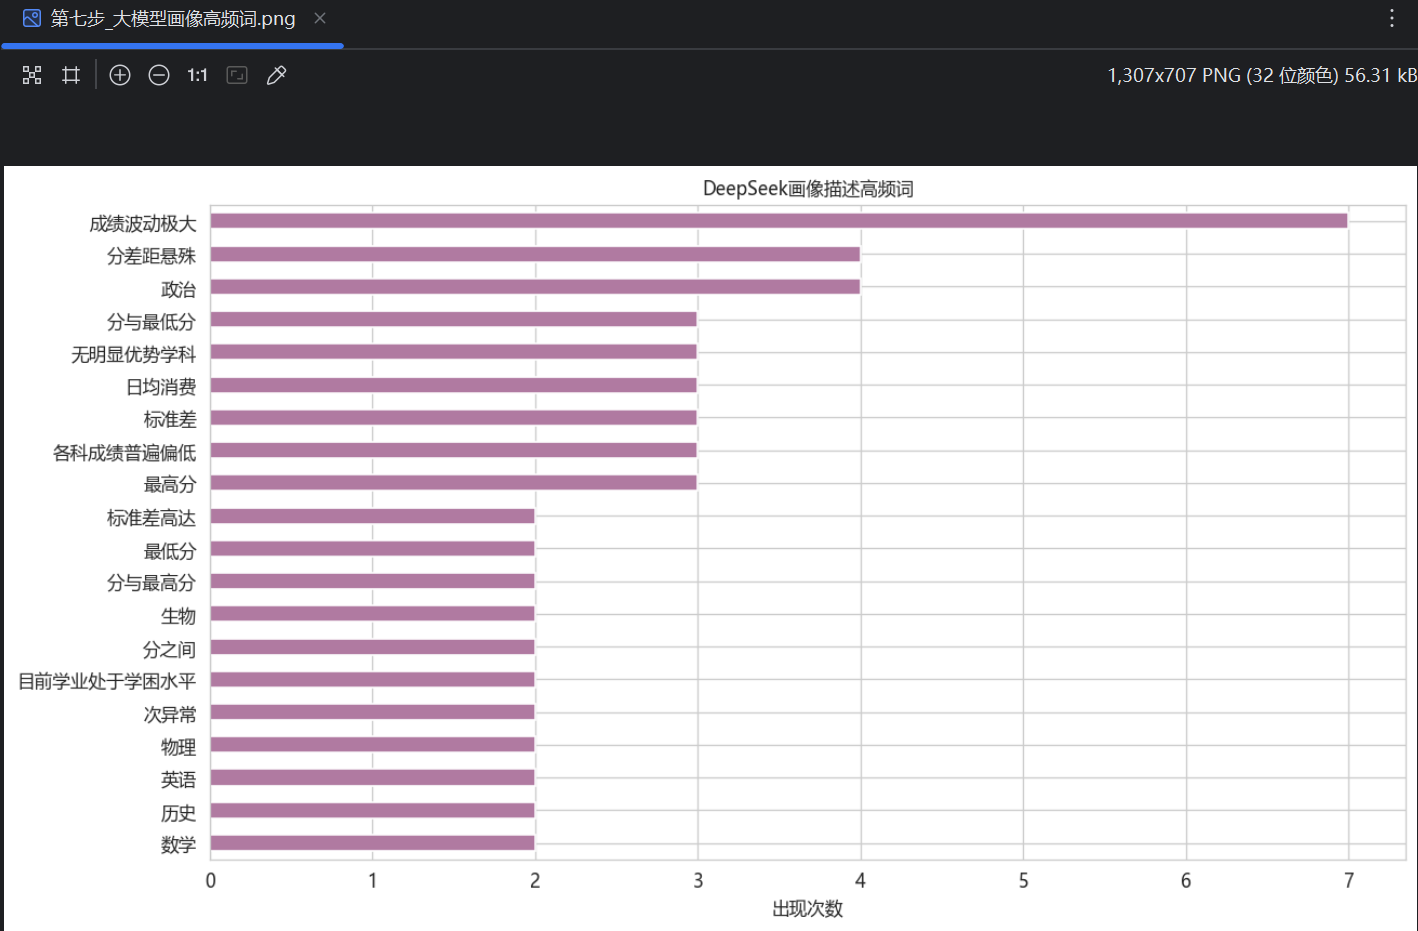This screenshot has height=931, width=1418.
Task: Click the y-axis label 物理
Action: click(179, 747)
